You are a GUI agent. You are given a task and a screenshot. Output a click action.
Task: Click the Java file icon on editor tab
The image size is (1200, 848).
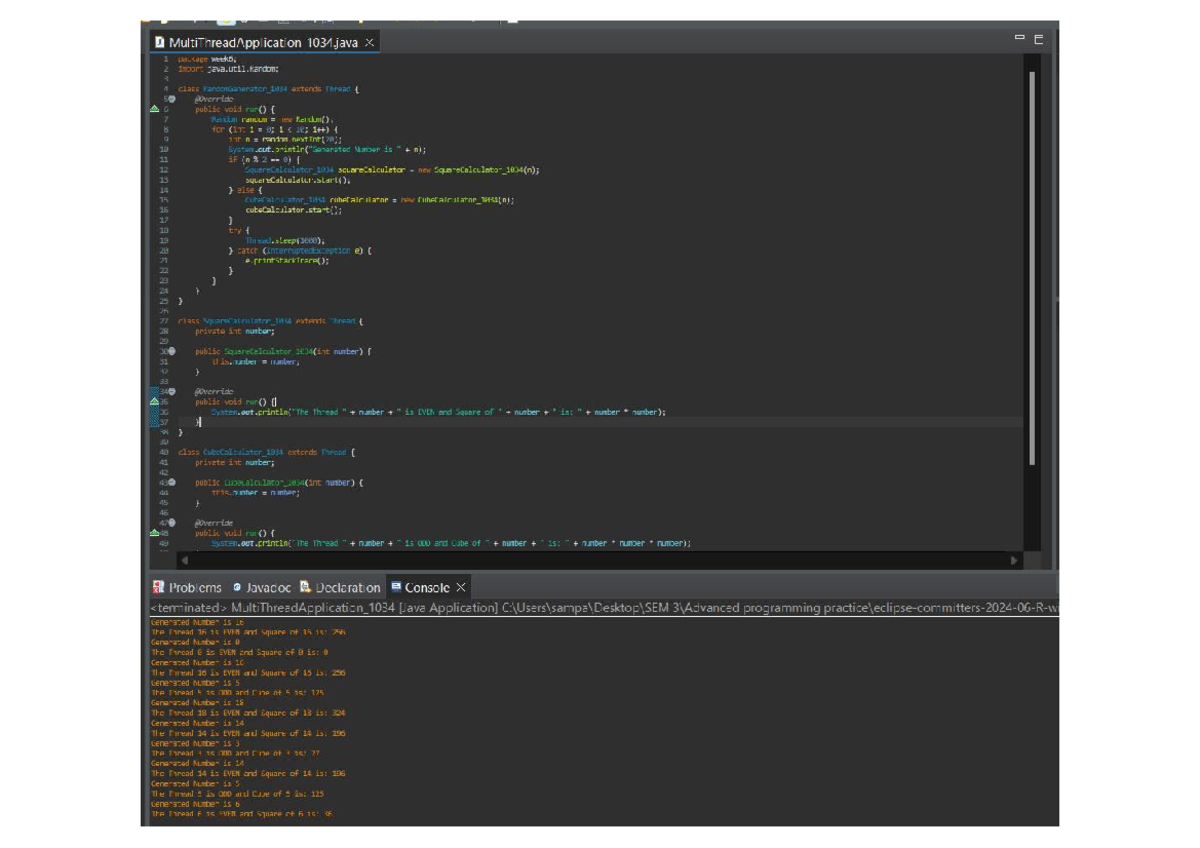click(x=159, y=42)
